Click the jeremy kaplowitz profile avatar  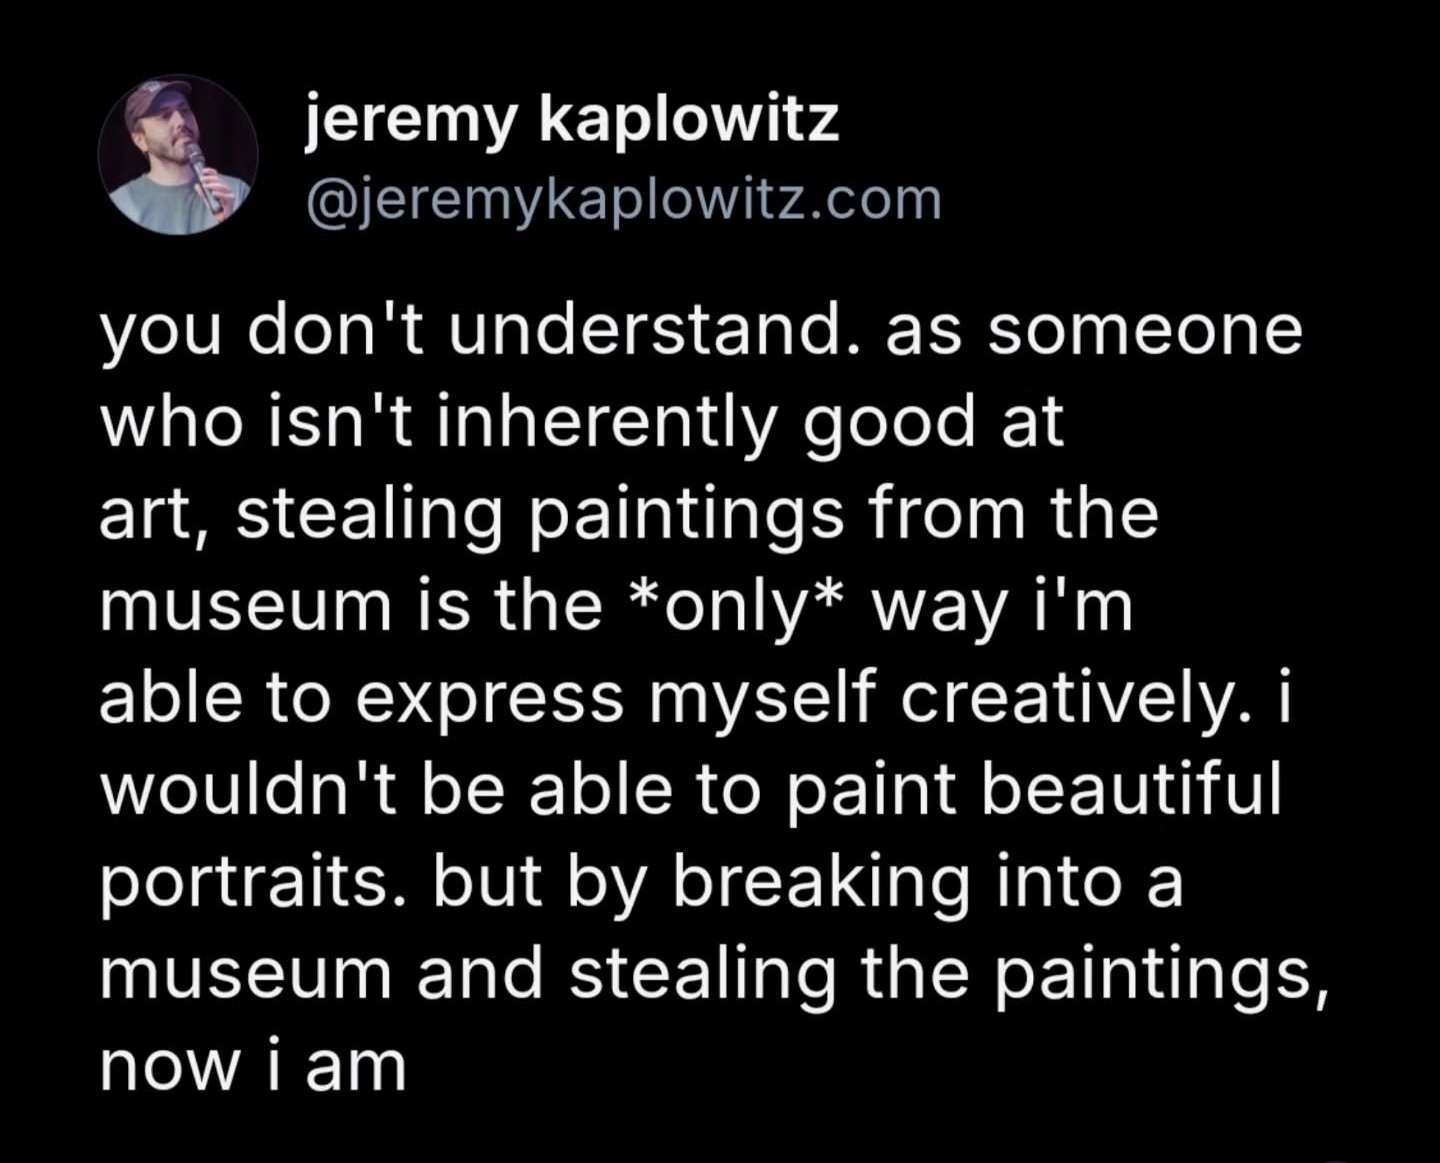pos(178,155)
